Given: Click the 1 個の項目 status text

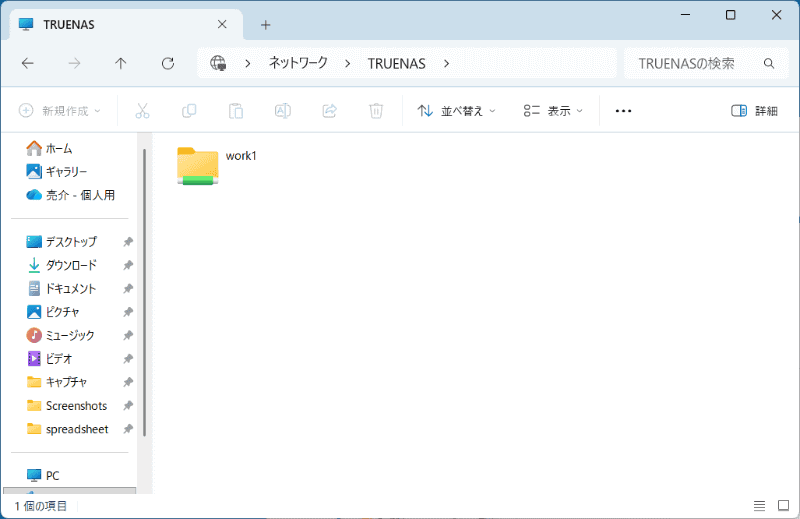Looking at the screenshot, I should pyautogui.click(x=41, y=506).
